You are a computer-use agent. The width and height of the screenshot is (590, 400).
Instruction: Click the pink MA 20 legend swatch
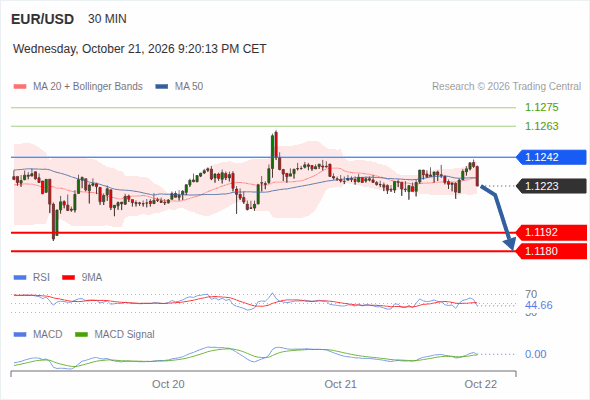pos(20,87)
